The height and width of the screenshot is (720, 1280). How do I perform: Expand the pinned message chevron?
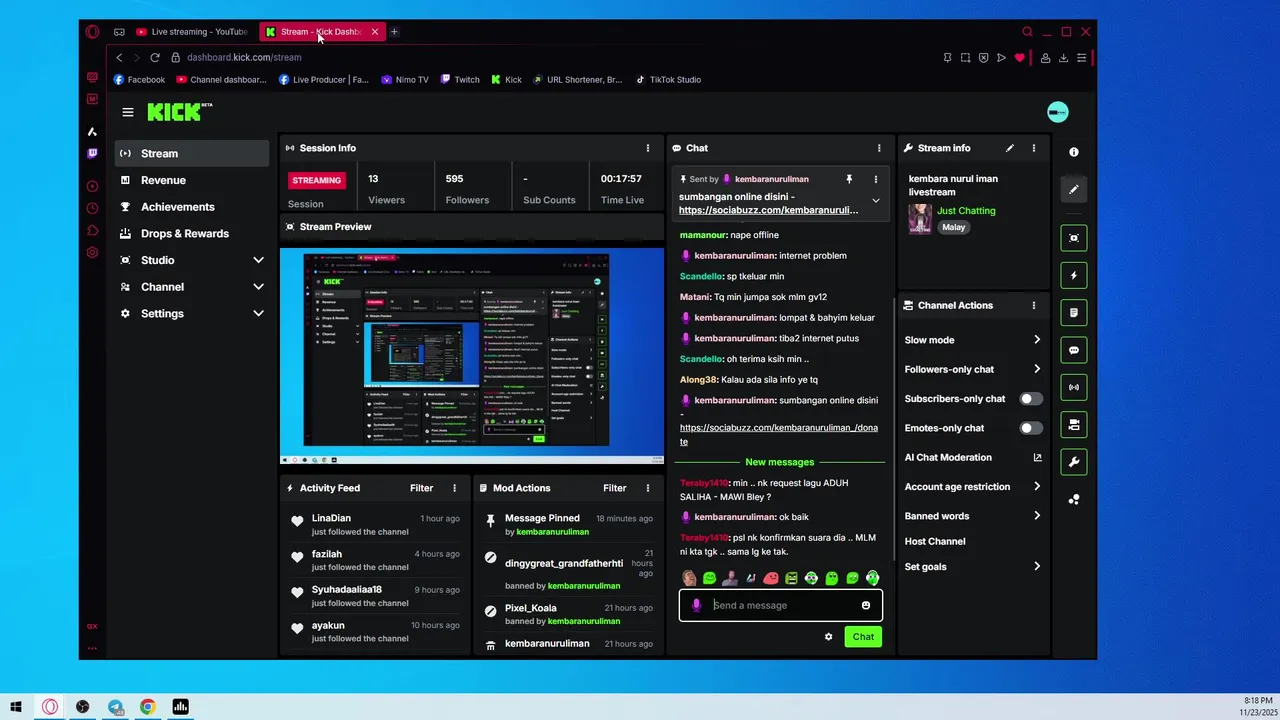pos(875,201)
